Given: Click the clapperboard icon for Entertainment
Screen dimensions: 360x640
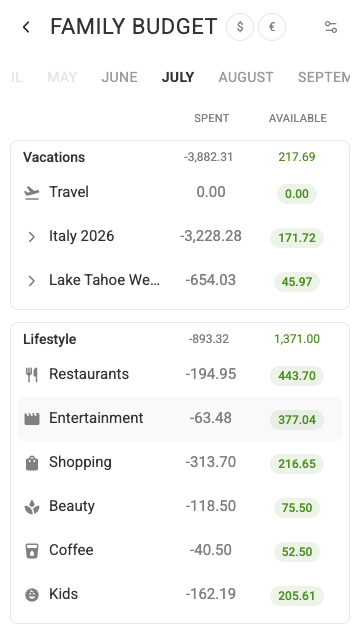Looking at the screenshot, I should 32,419.
